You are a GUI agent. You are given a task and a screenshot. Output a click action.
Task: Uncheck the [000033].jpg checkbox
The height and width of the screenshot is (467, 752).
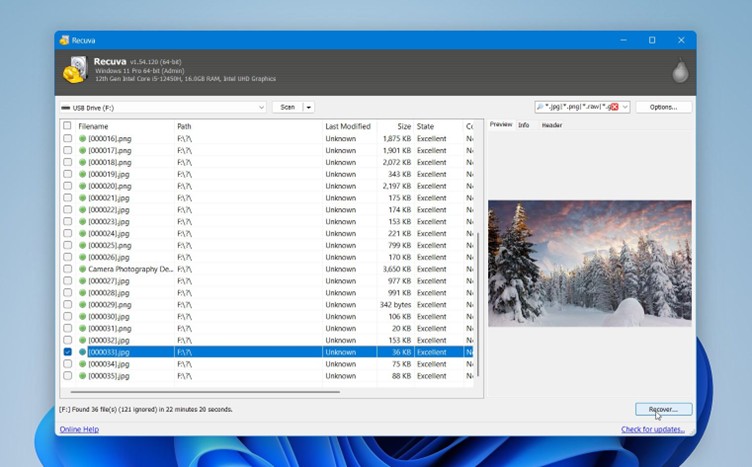[x=67, y=352]
